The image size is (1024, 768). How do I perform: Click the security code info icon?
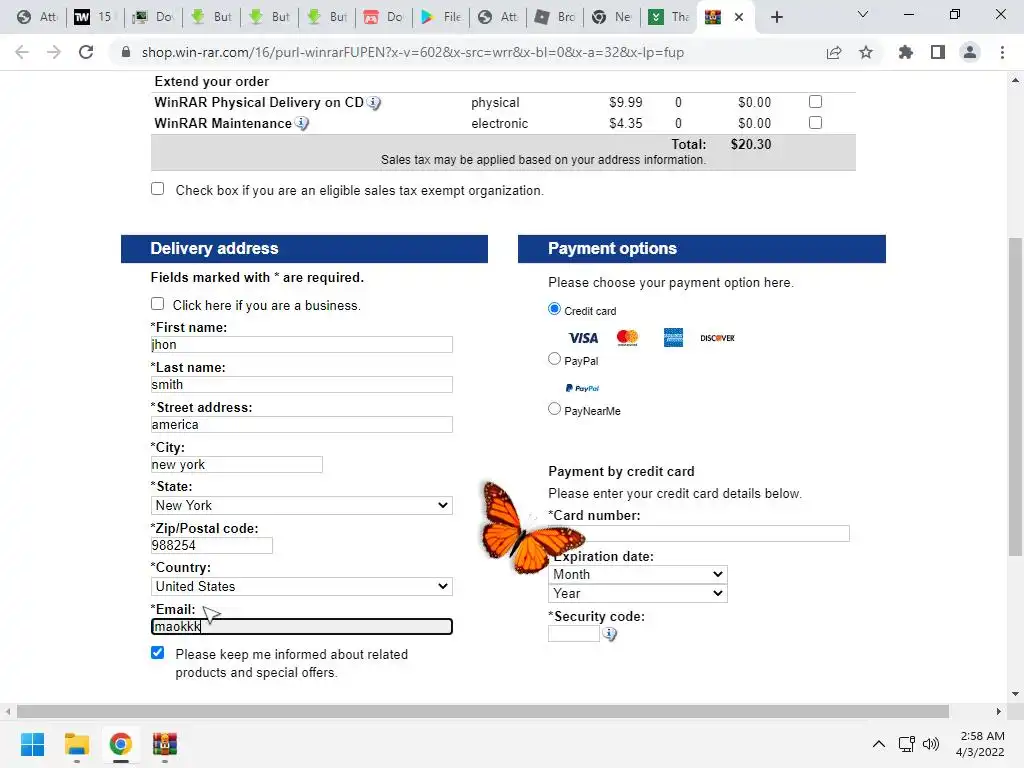(x=609, y=634)
